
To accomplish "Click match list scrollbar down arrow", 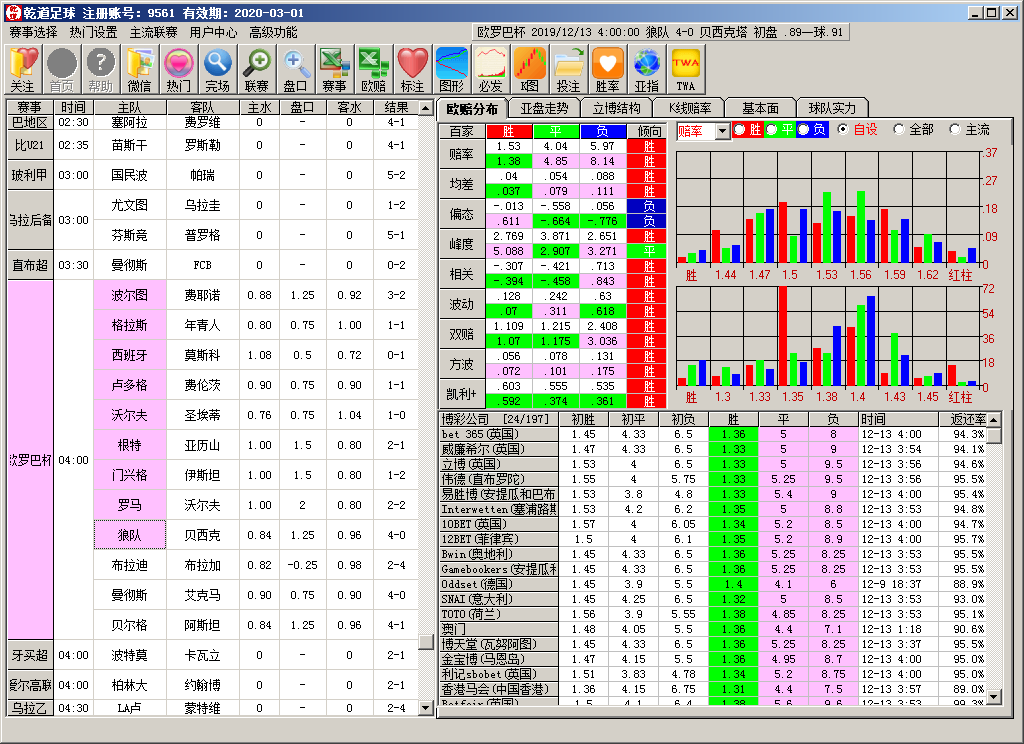I will click(426, 707).
